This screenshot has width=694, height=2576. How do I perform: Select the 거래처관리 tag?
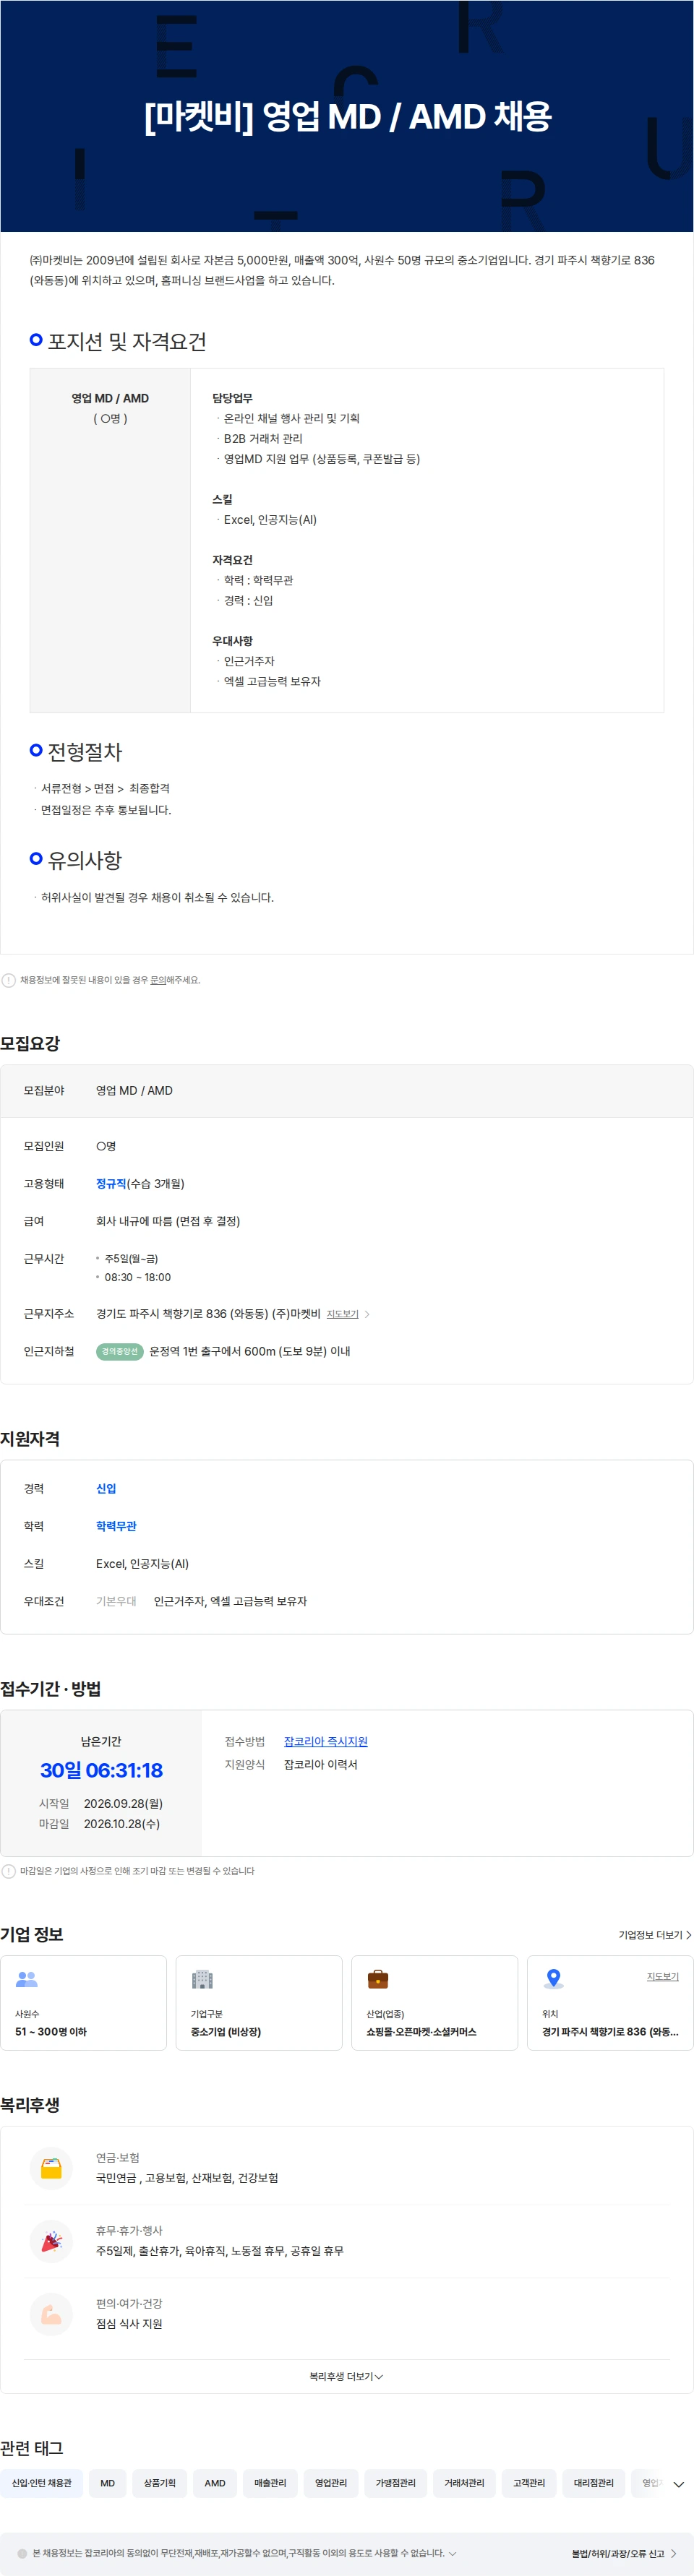coord(465,2484)
